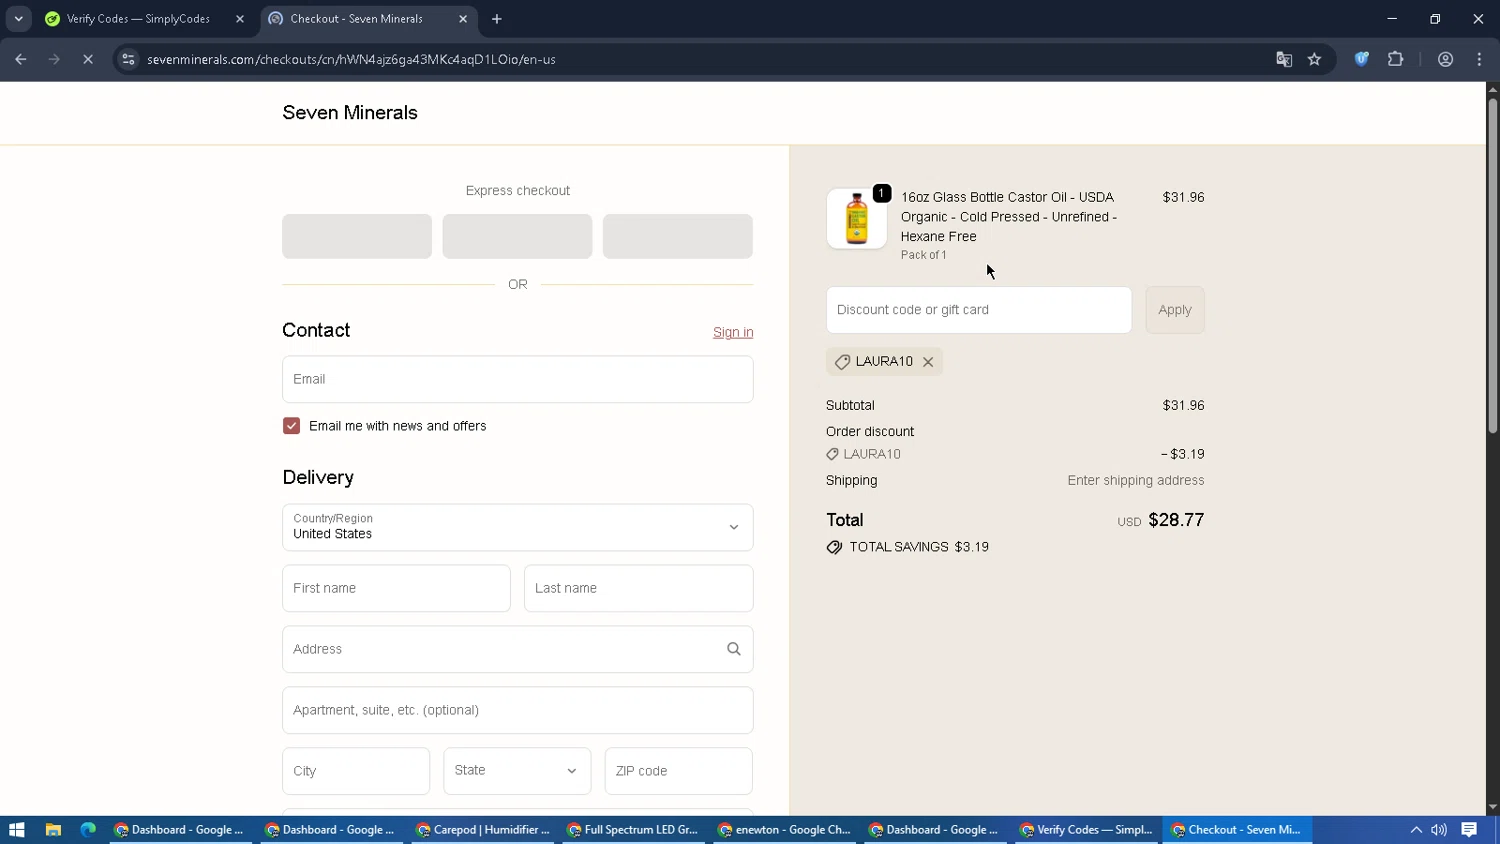The image size is (1500, 844).
Task: Click the page vertical scrollbar thumb
Action: [x=1492, y=265]
